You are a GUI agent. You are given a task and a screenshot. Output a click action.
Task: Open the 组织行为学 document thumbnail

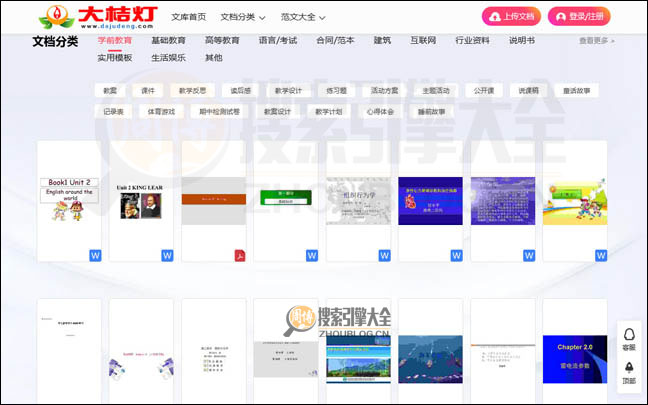pos(358,201)
